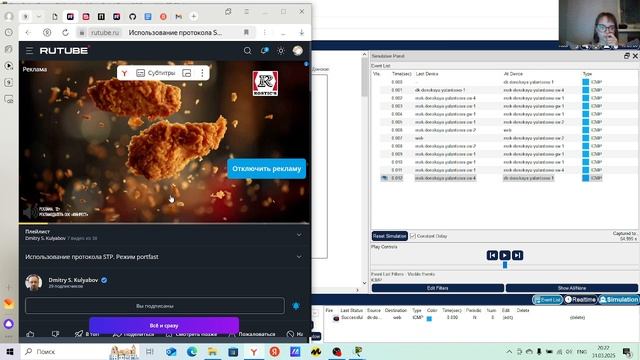Switch to the blue document browser tab

click(x=148, y=17)
